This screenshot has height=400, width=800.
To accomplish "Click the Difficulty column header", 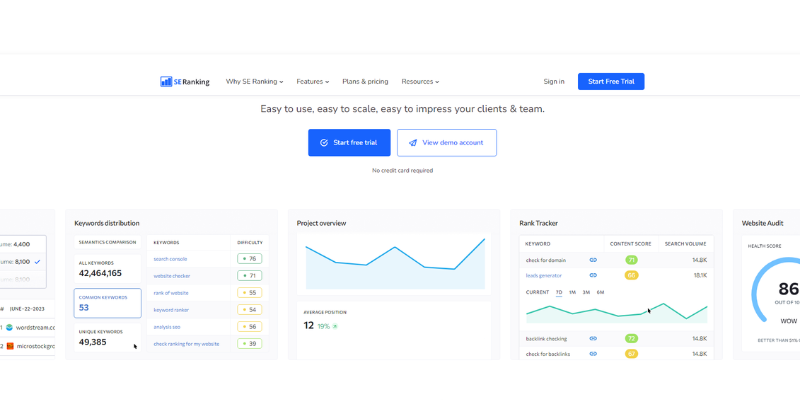I will [250, 243].
